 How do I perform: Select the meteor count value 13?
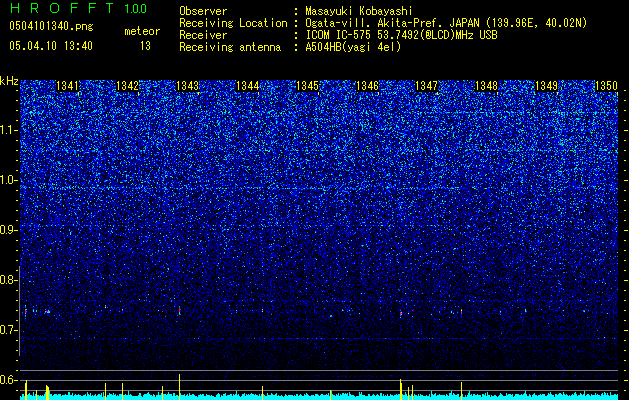coord(145,46)
